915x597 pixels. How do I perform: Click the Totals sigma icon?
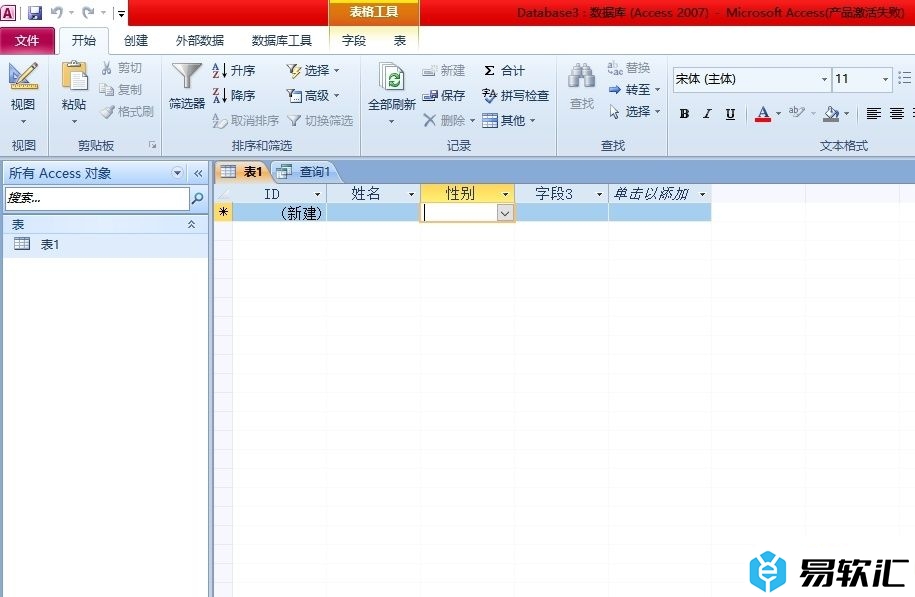tap(490, 71)
